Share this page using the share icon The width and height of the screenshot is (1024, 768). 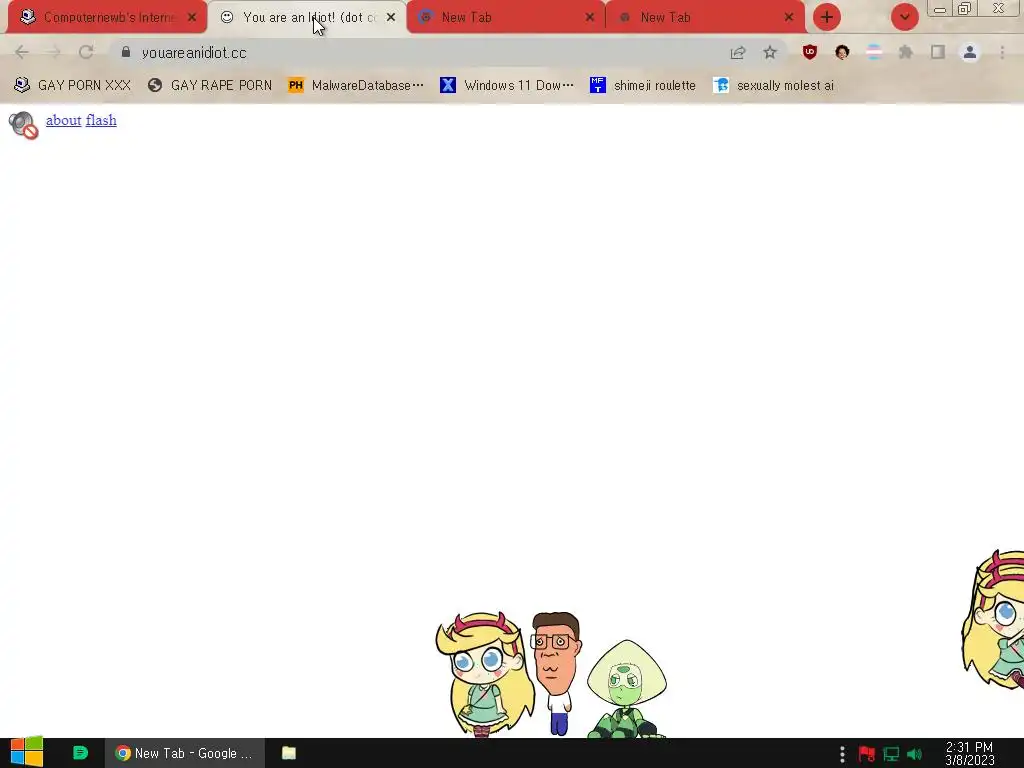[738, 52]
